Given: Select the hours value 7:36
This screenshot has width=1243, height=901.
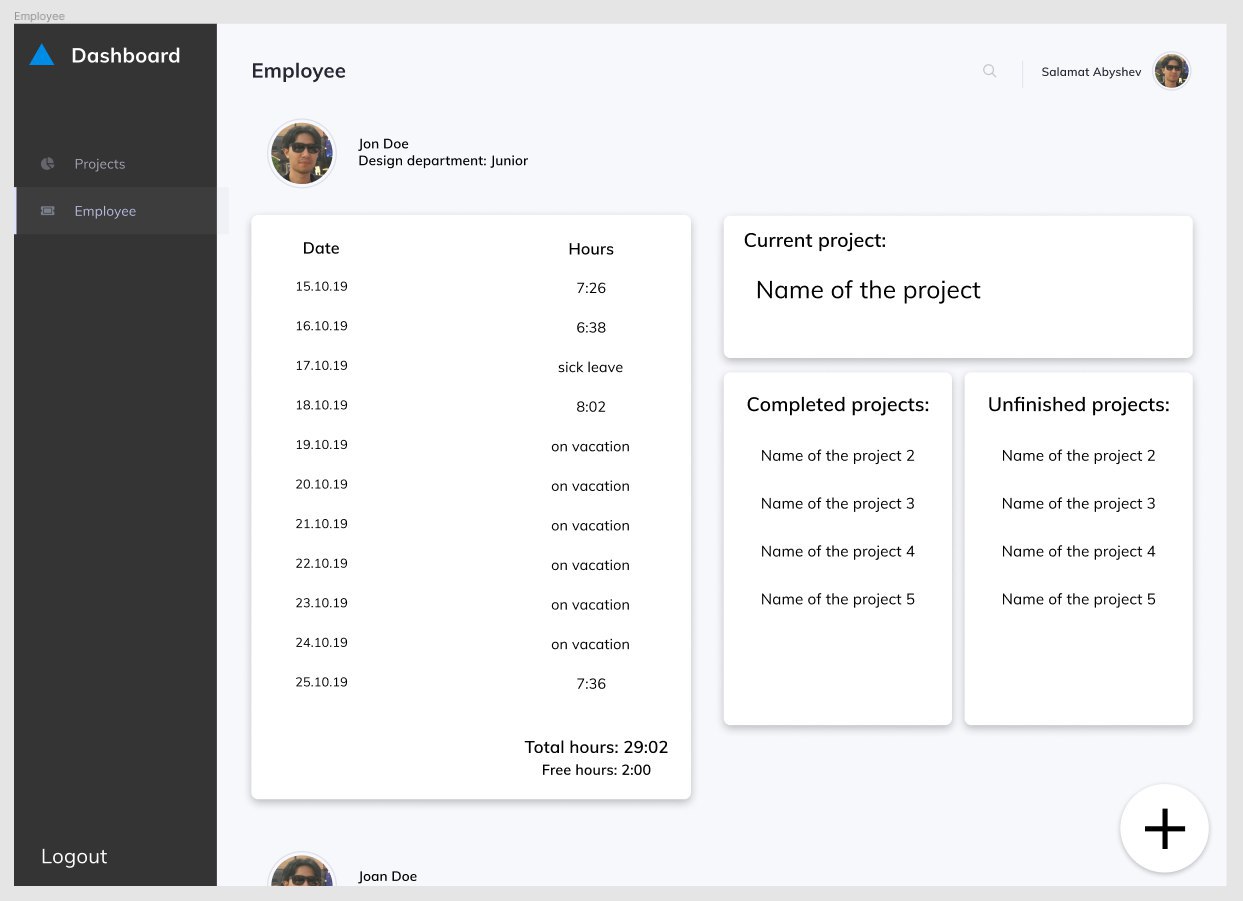Looking at the screenshot, I should pos(591,684).
